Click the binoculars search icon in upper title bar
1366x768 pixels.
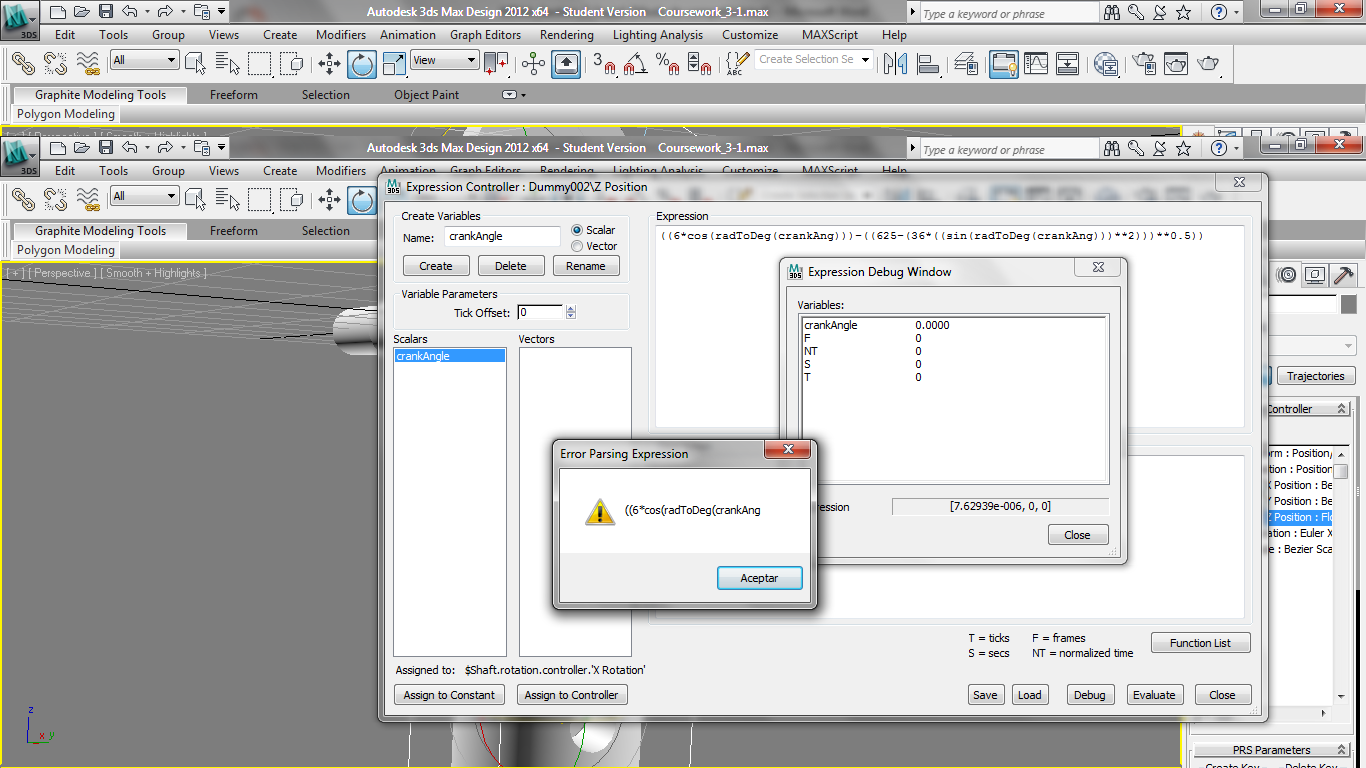click(1113, 13)
